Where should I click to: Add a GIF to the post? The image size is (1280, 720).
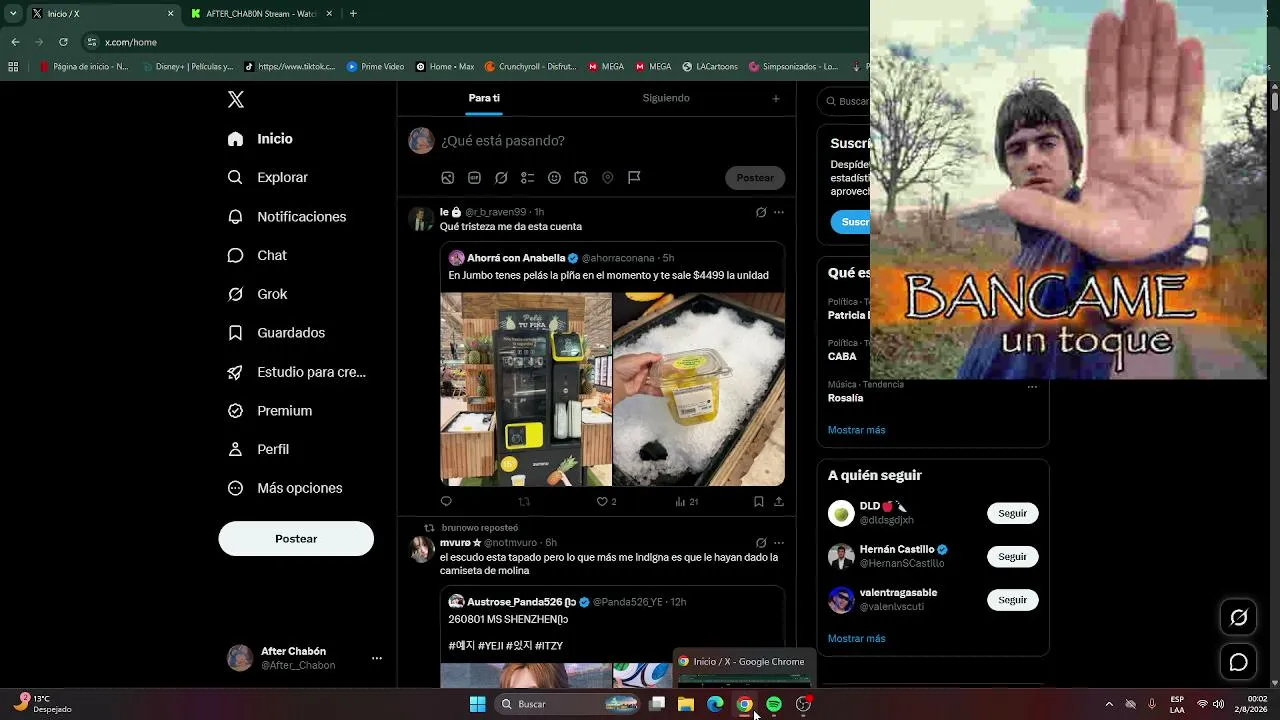(474, 178)
